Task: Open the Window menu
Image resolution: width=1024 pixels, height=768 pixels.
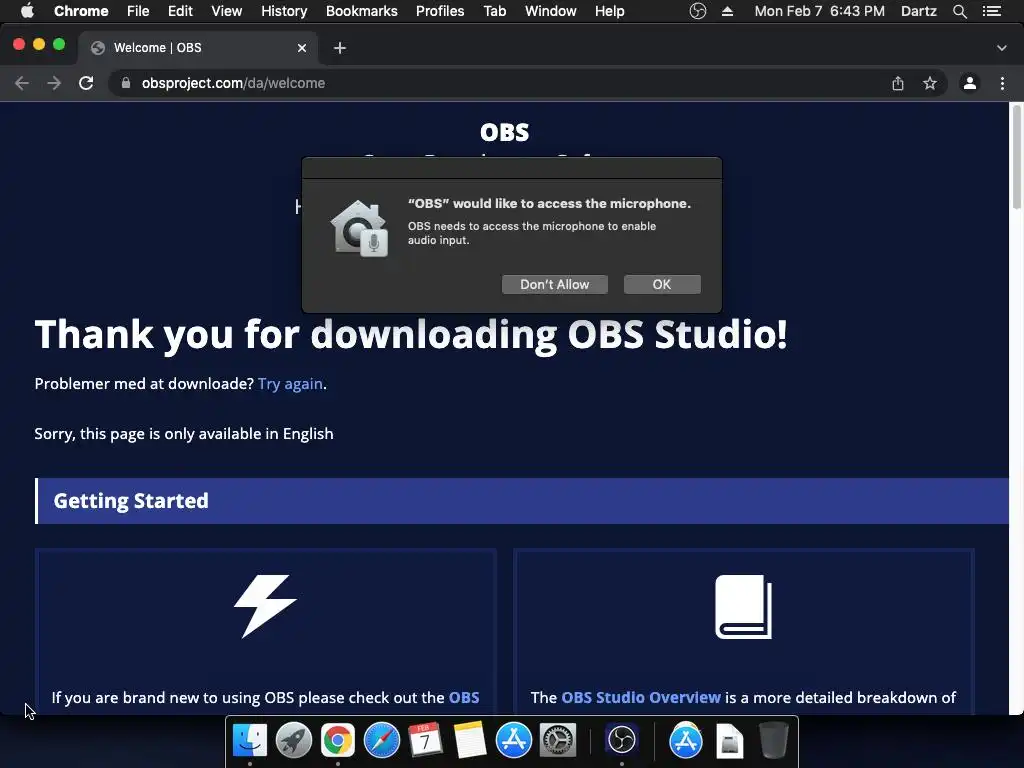Action: pyautogui.click(x=551, y=11)
